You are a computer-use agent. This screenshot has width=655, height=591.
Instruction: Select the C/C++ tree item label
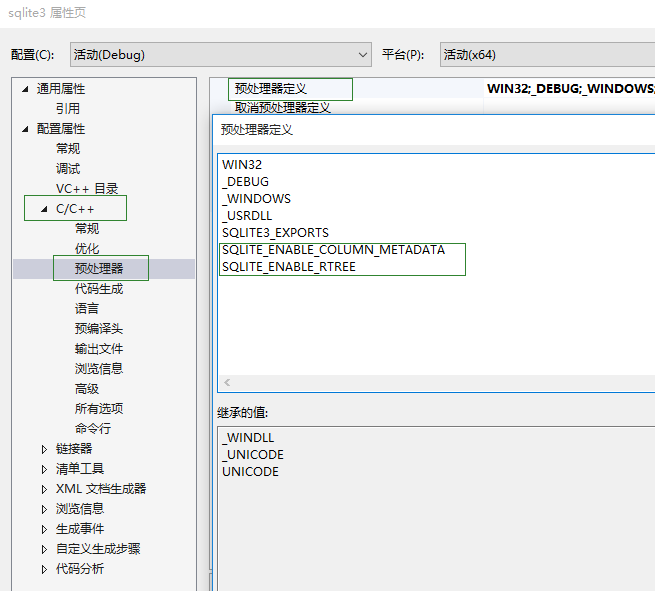(x=75, y=209)
